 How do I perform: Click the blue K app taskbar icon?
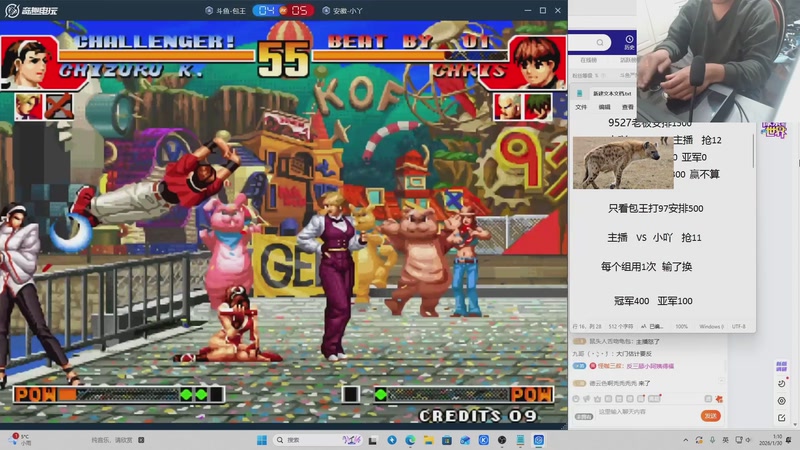click(x=484, y=440)
